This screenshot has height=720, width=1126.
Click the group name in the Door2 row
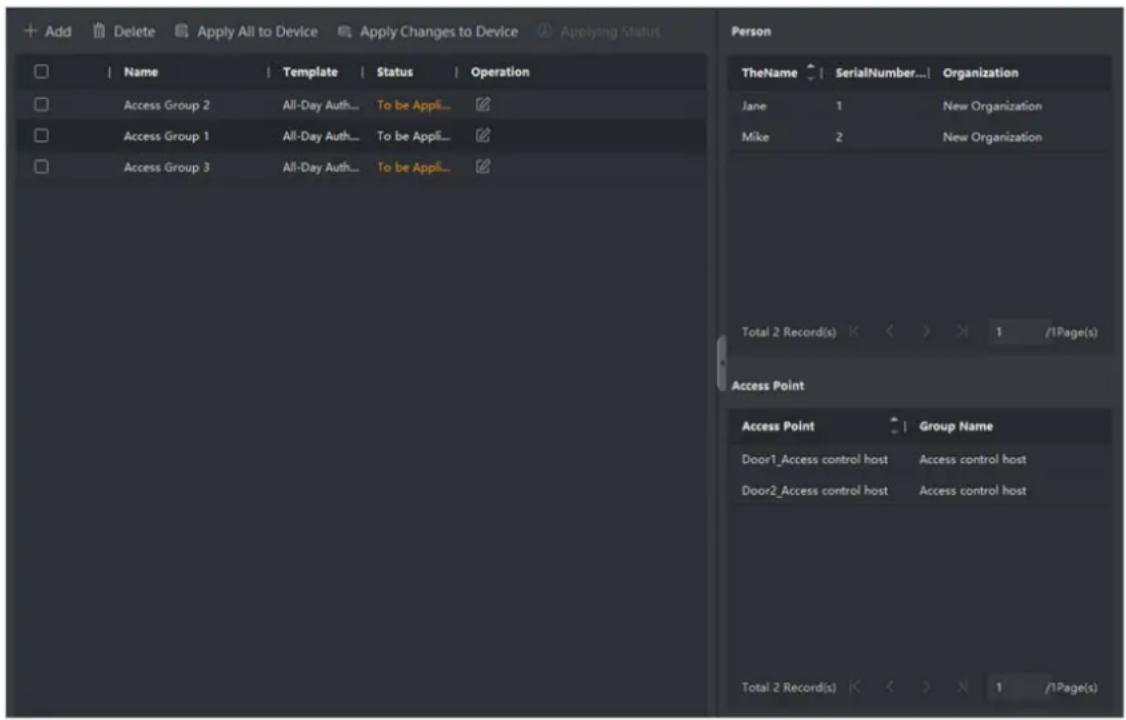tap(972, 490)
